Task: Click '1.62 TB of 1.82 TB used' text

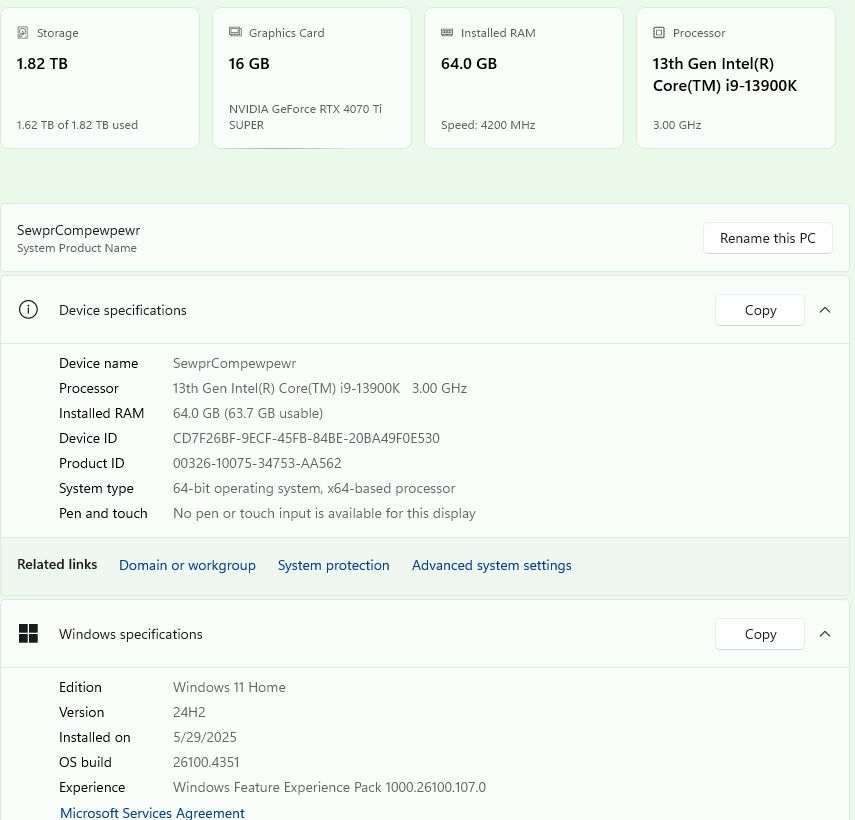Action: [x=77, y=125]
